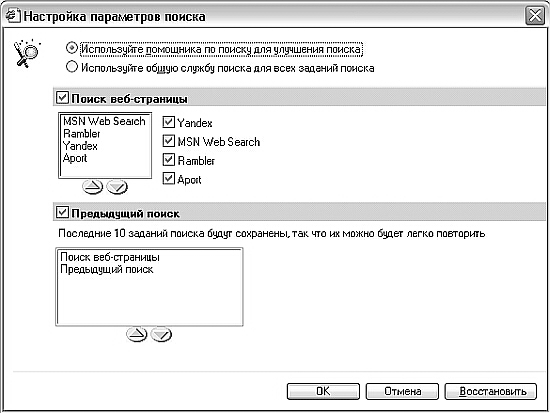
Task: Click move-up arrow under search tasks list
Action: [x=136, y=334]
